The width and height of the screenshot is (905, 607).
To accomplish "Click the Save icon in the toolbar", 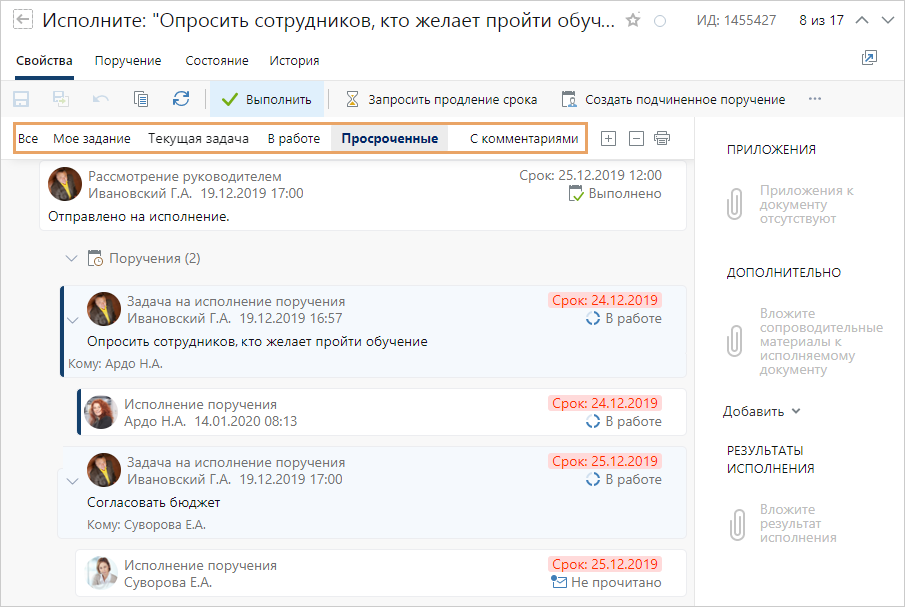I will (20, 98).
